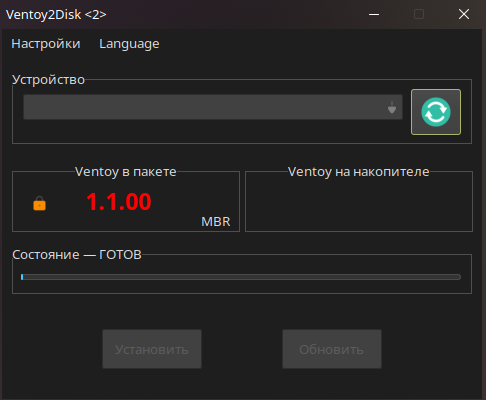Expand the Устройство device dropdown
Viewport: 486px width, 400px height.
(213, 107)
